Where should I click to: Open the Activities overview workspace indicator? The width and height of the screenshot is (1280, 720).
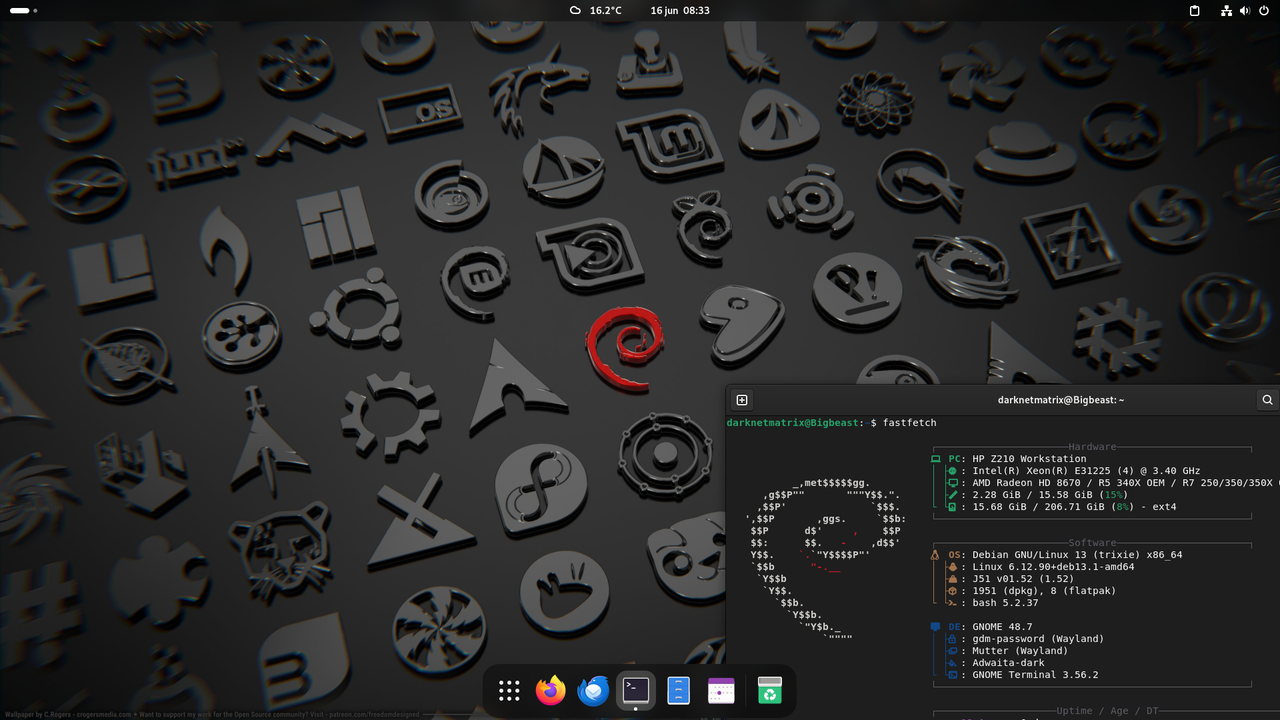click(x=24, y=10)
